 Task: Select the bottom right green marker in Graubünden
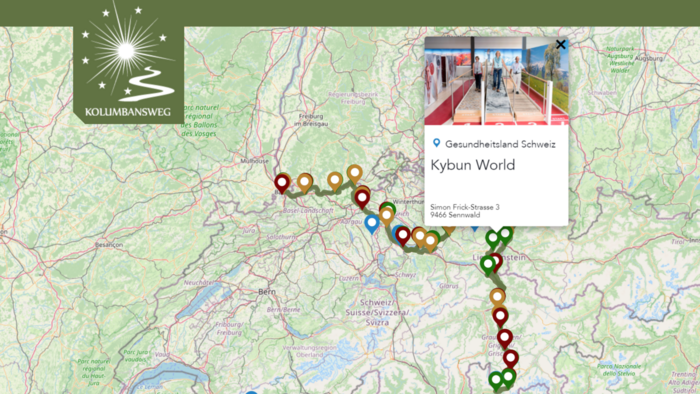(508, 378)
